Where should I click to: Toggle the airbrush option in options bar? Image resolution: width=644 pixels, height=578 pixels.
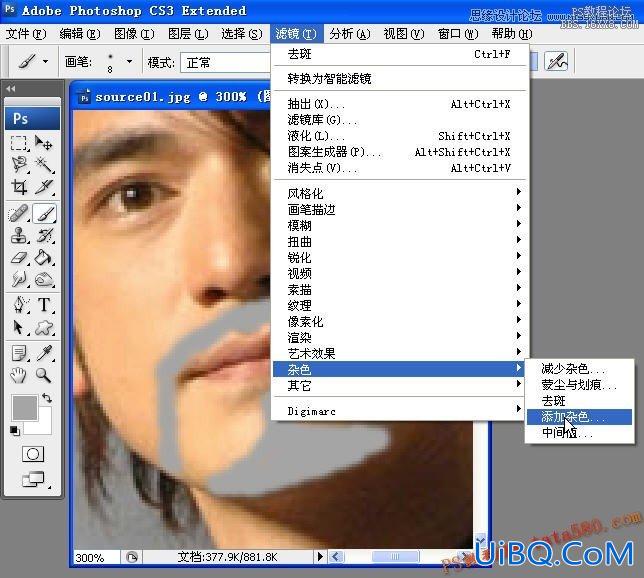[x=556, y=62]
